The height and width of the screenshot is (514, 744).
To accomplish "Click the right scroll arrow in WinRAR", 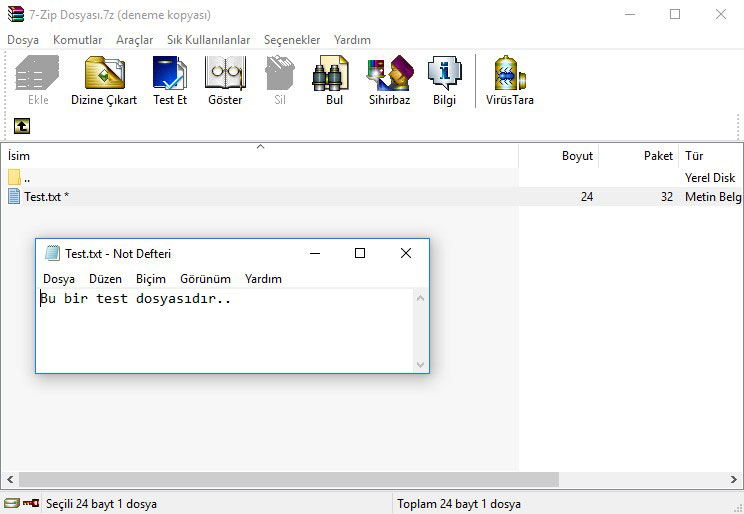I will pos(734,479).
